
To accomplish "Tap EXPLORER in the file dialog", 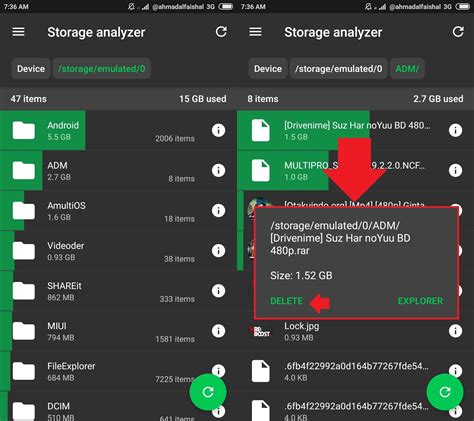I will point(420,301).
